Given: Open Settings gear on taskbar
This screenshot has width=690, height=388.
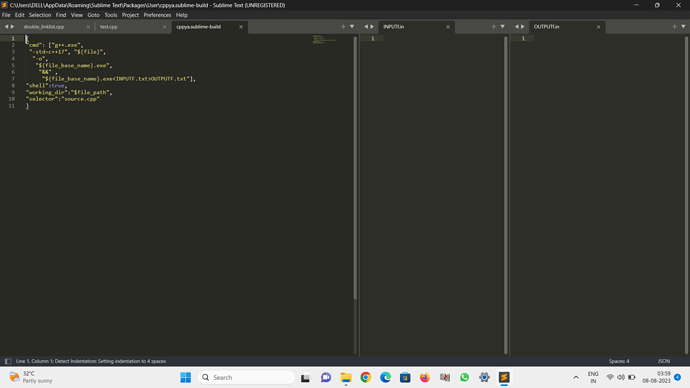Looking at the screenshot, I should point(484,377).
